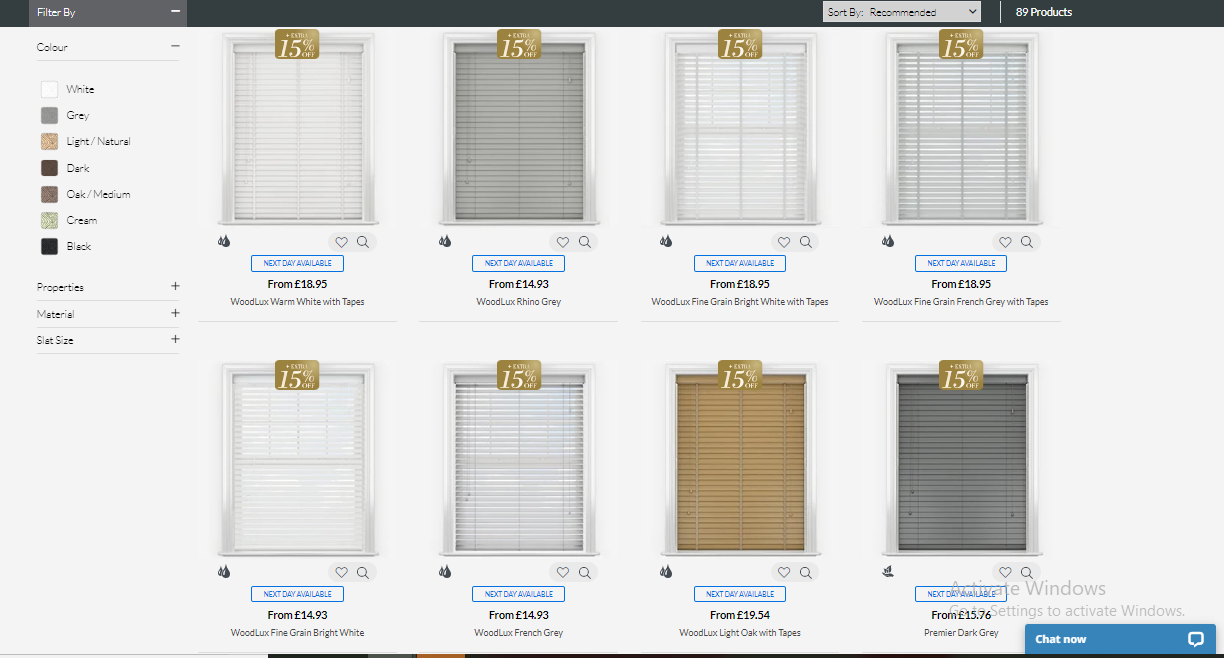
Task: Favourite the Premier Dark Grey blind
Action: (1005, 572)
